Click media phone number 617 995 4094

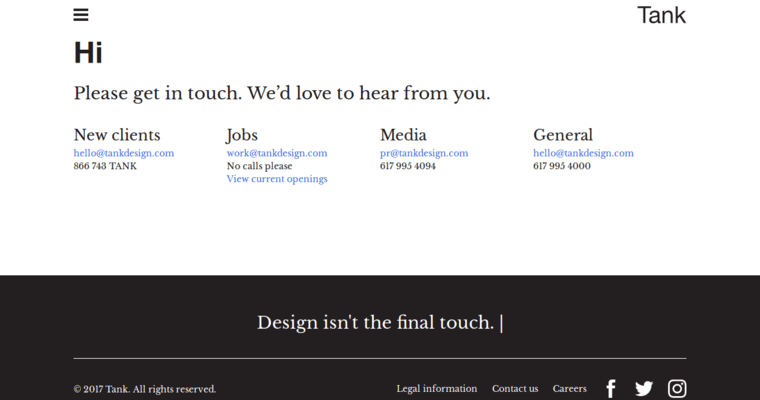coord(408,166)
